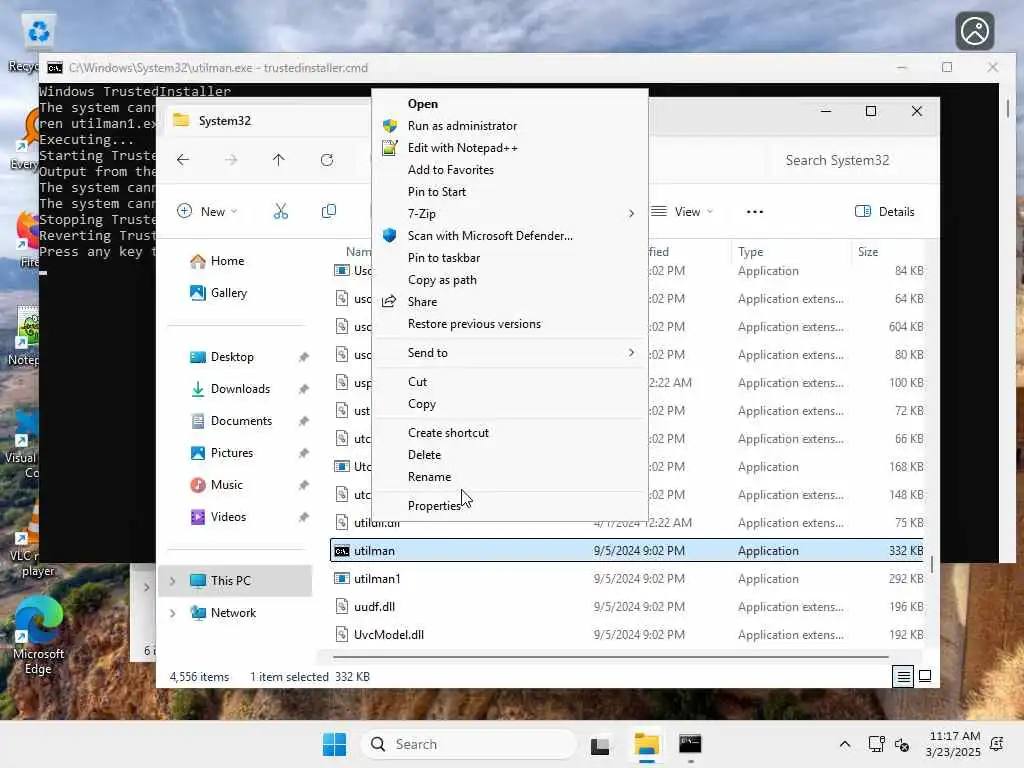Open the View dropdown

682,212
